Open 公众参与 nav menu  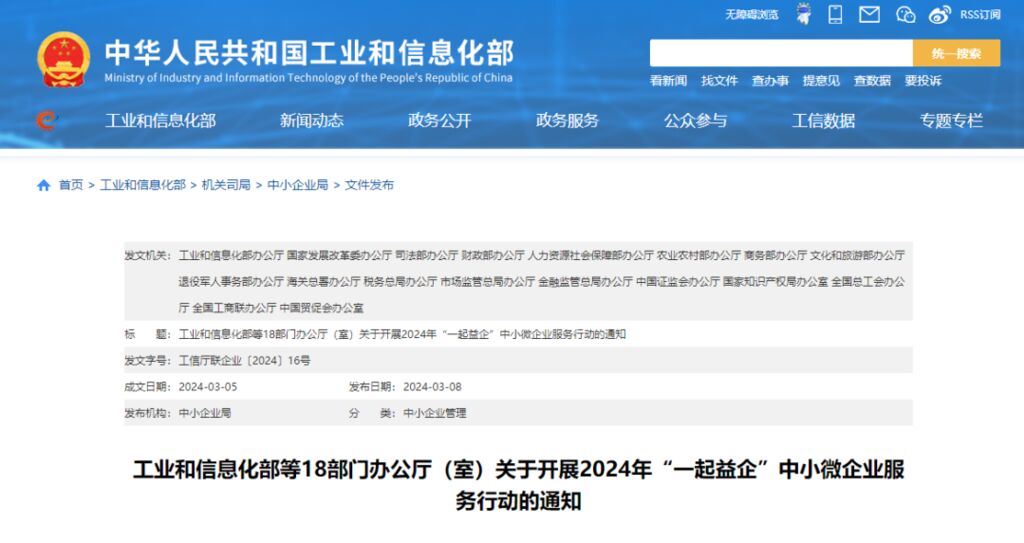tap(696, 120)
